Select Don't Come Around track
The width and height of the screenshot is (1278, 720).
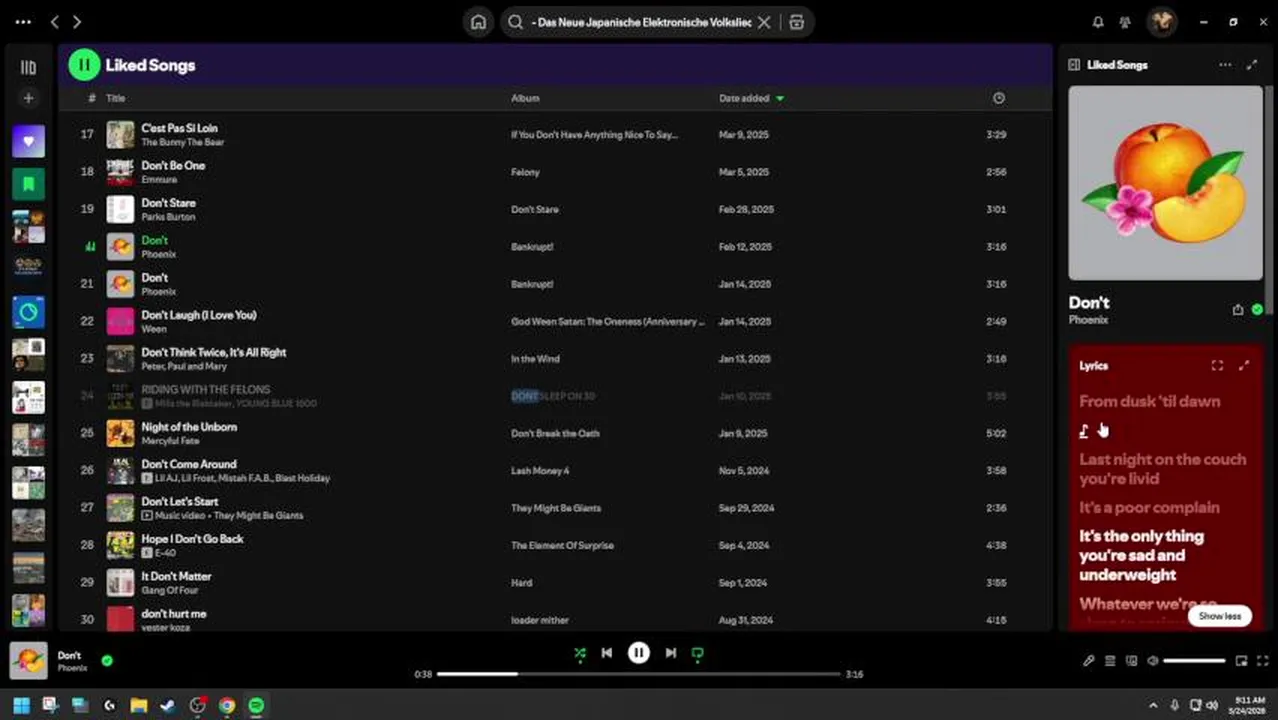pos(189,464)
